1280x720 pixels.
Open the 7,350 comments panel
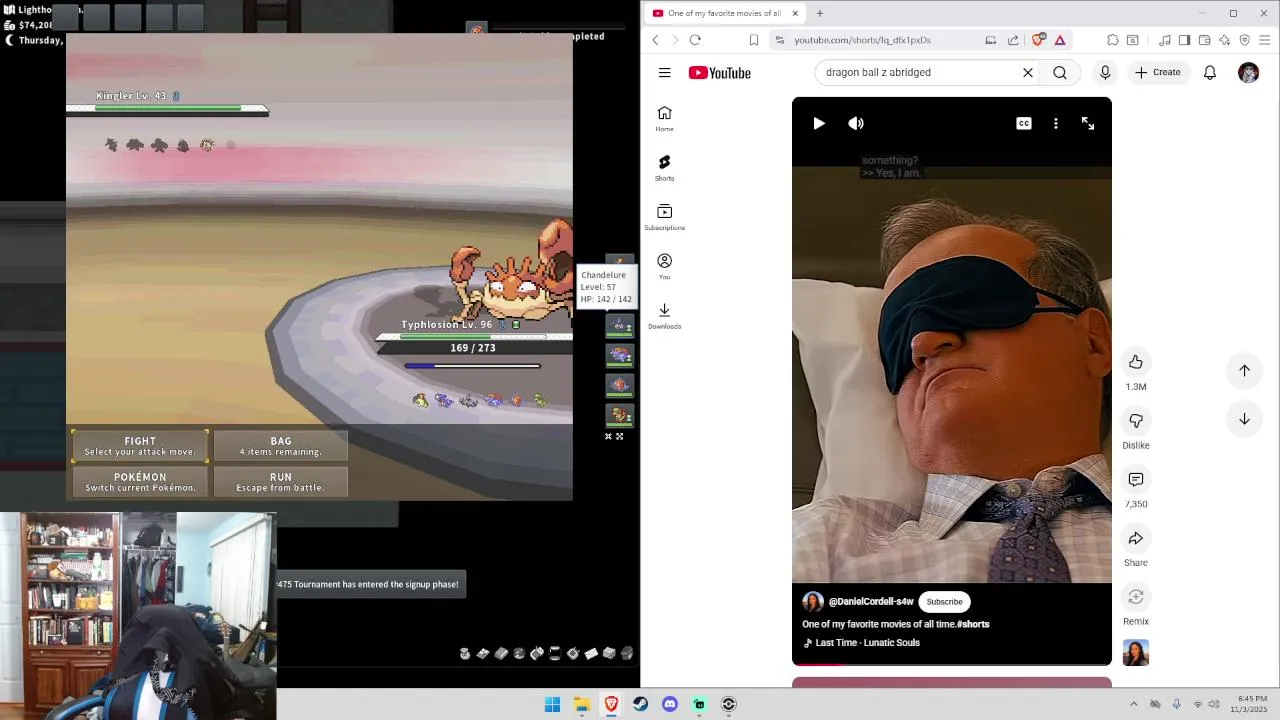[x=1136, y=480]
